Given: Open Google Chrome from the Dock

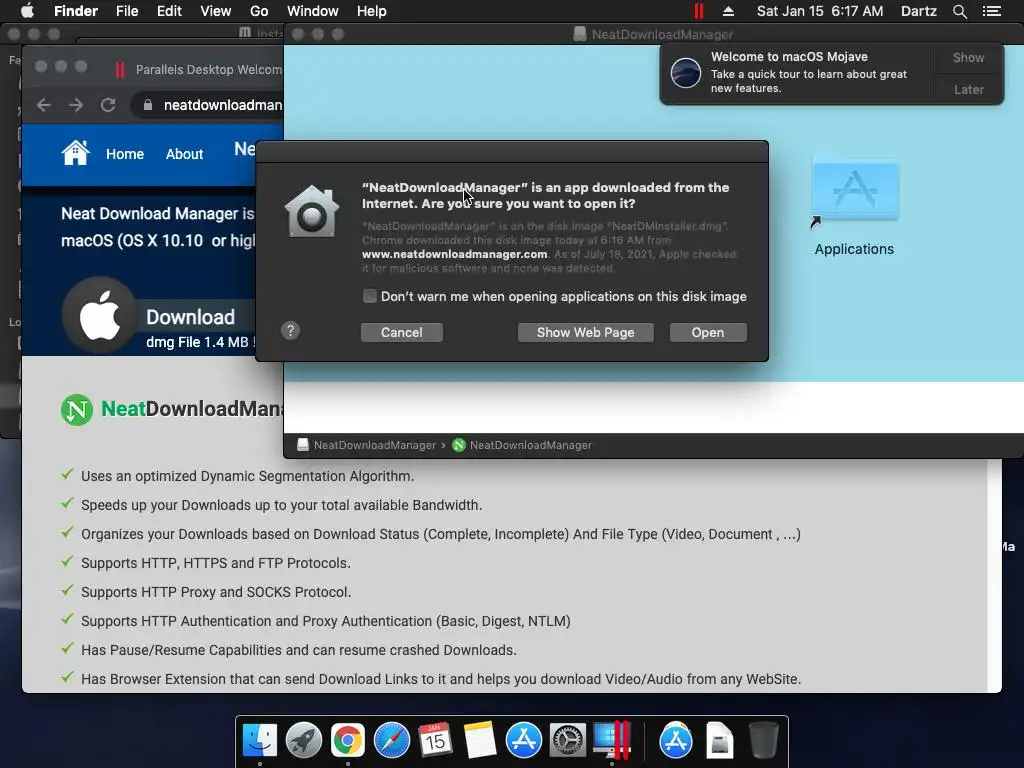Looking at the screenshot, I should (x=347, y=740).
